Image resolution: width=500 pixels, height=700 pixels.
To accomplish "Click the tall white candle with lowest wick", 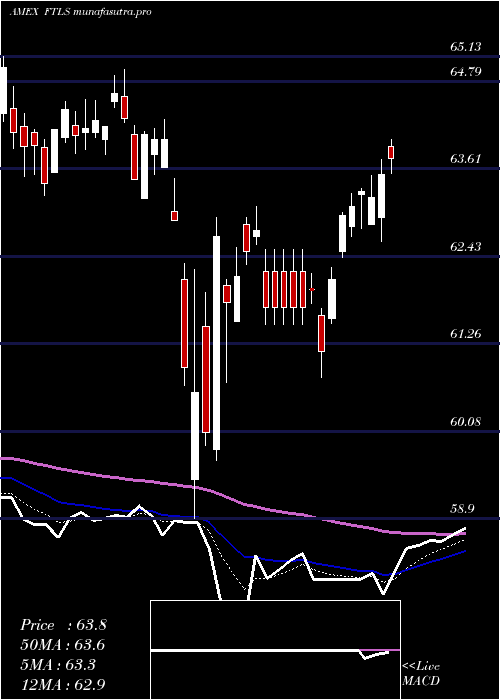I will coord(195,436).
